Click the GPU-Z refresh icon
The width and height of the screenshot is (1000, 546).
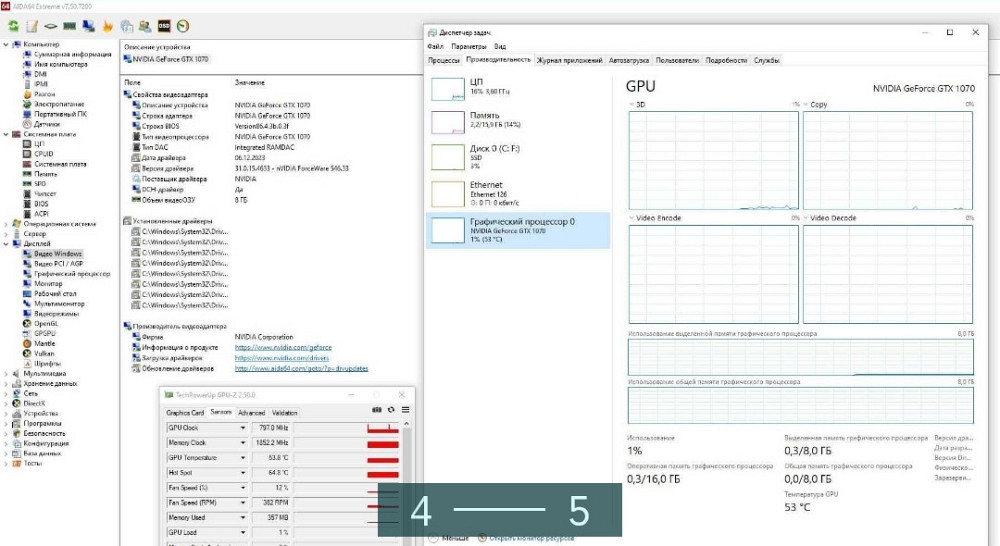(x=391, y=410)
